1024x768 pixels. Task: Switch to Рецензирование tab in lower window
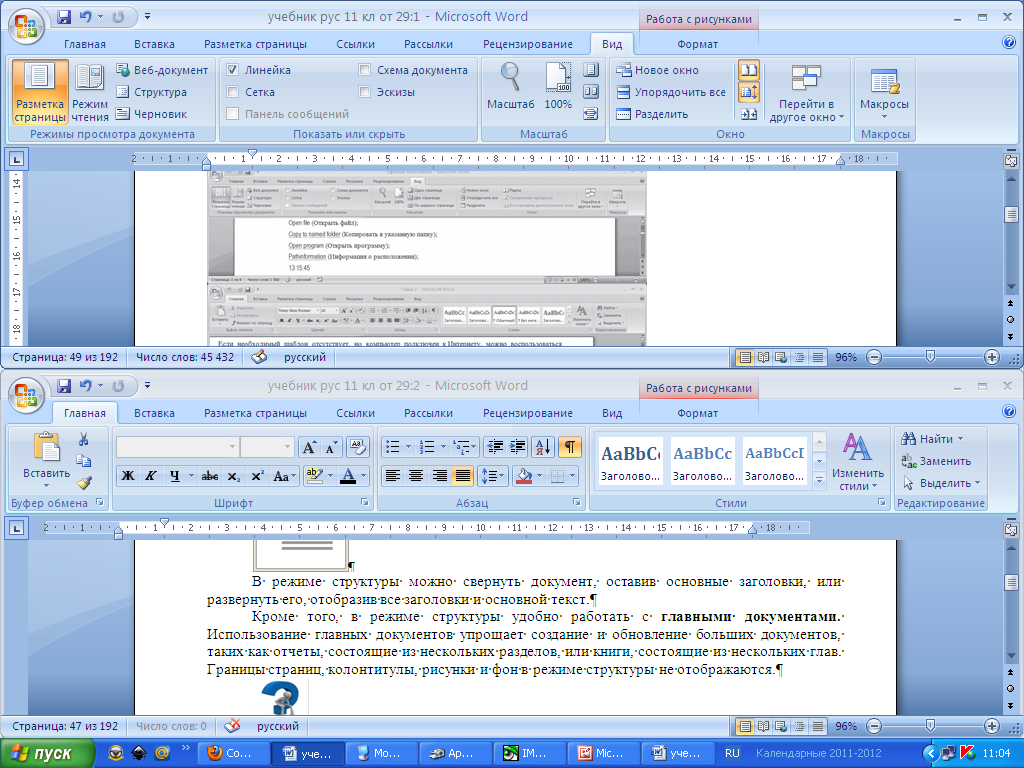tap(528, 413)
